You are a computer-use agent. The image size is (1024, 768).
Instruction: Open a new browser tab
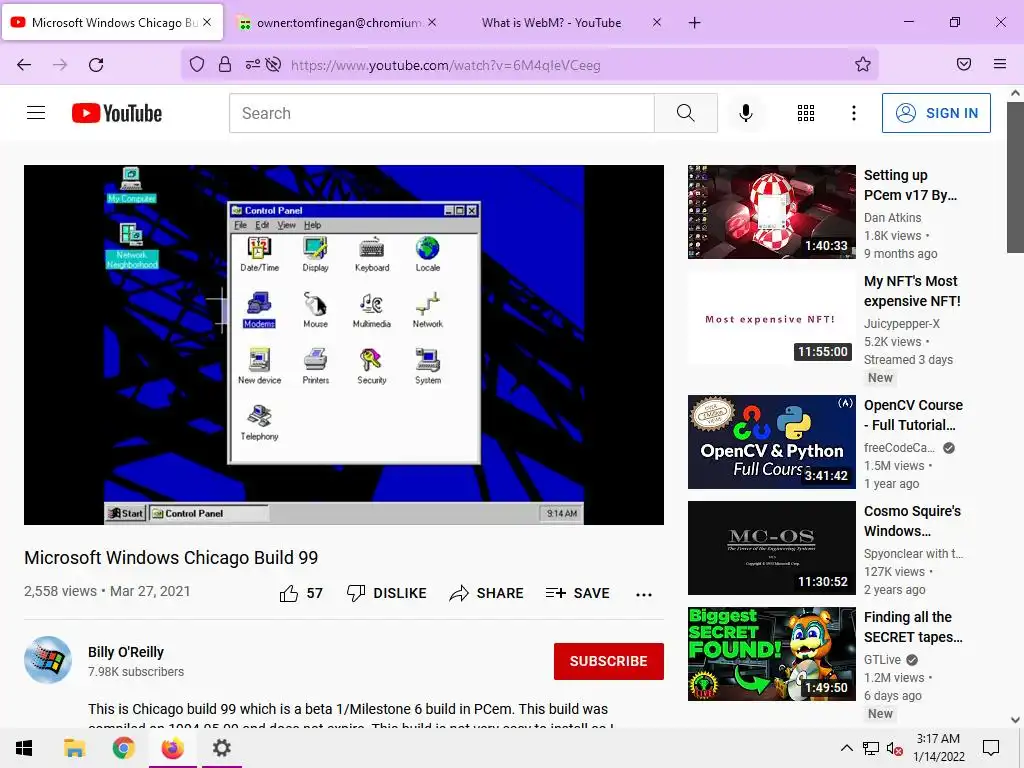695,23
